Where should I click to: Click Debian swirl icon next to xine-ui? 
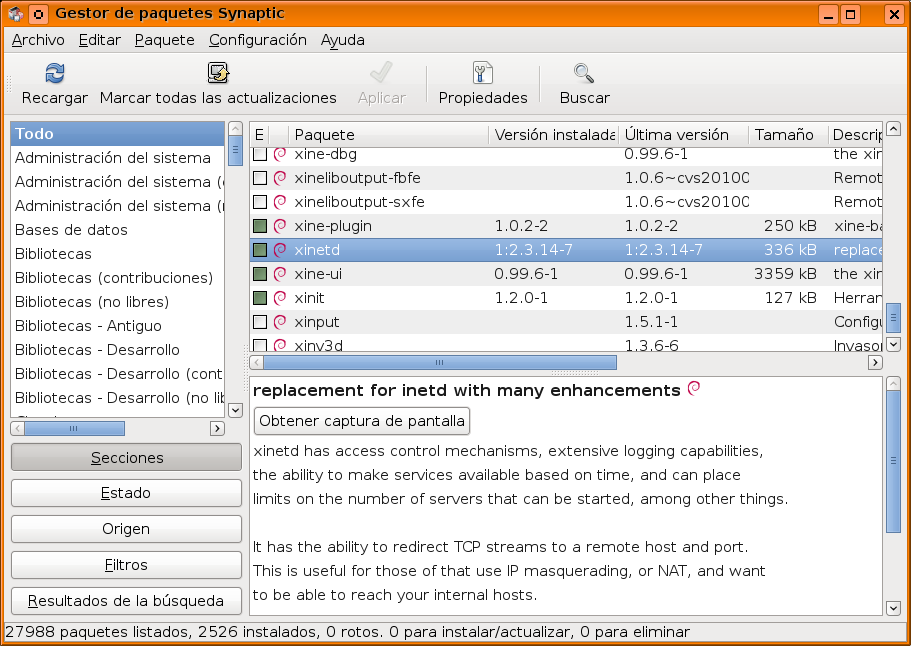280,274
